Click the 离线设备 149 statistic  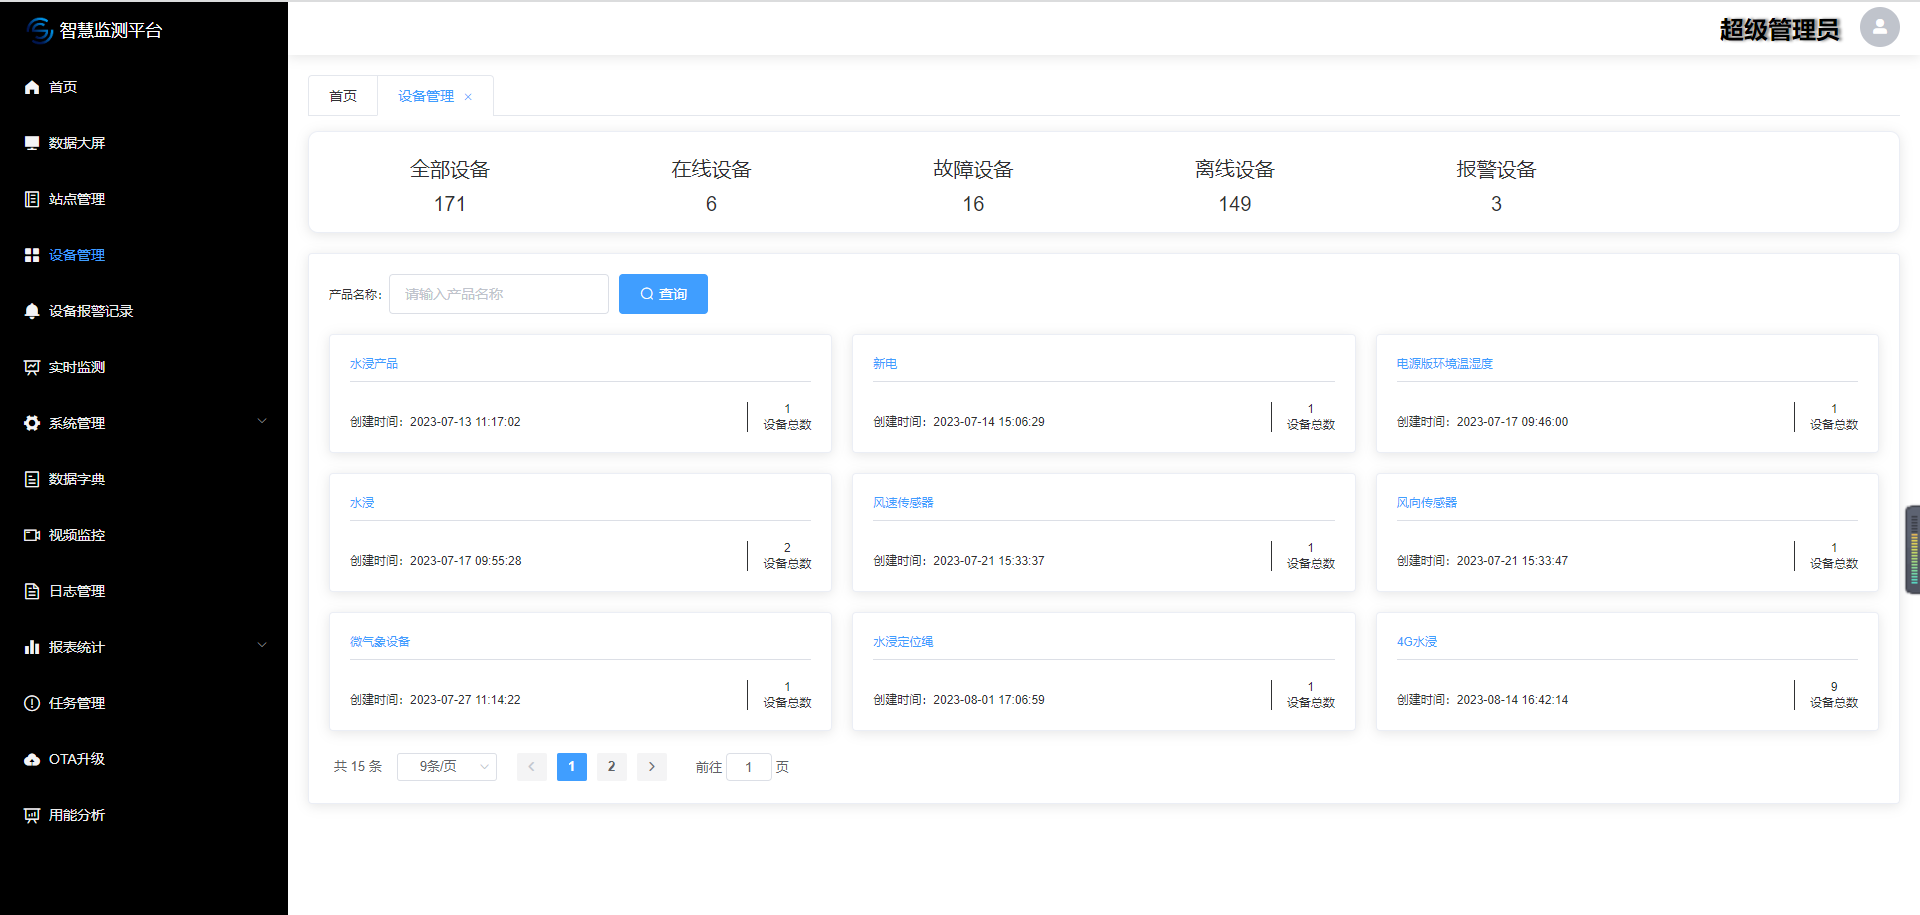point(1235,186)
